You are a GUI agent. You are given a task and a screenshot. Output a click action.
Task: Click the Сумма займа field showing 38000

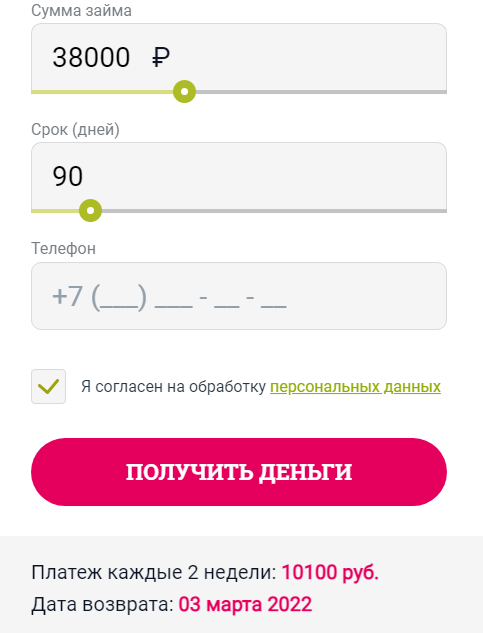pyautogui.click(x=239, y=57)
